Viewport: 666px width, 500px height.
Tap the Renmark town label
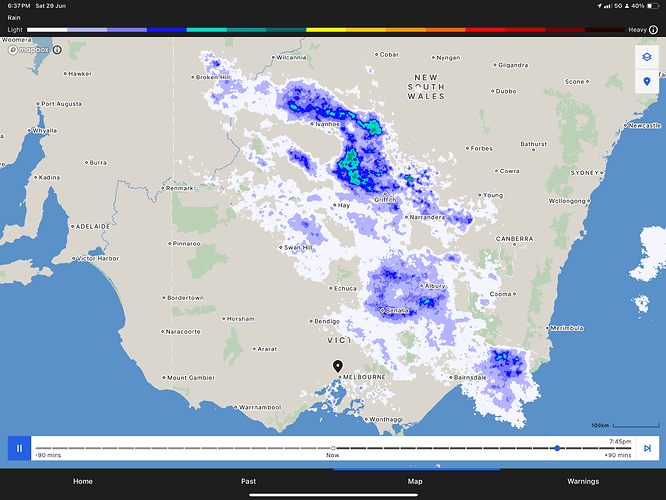click(180, 188)
